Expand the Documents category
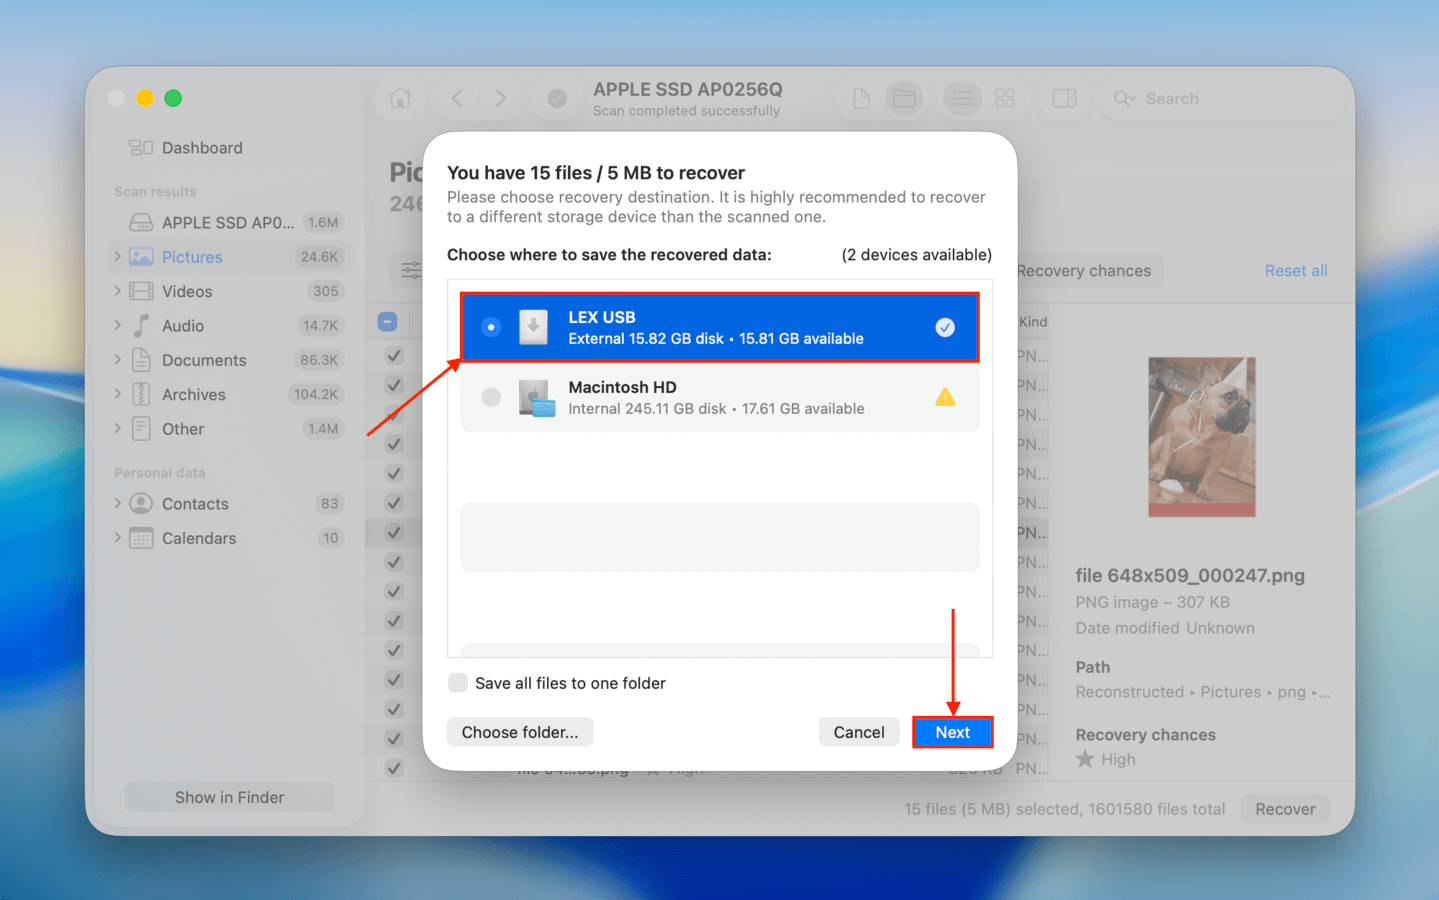 coord(116,360)
